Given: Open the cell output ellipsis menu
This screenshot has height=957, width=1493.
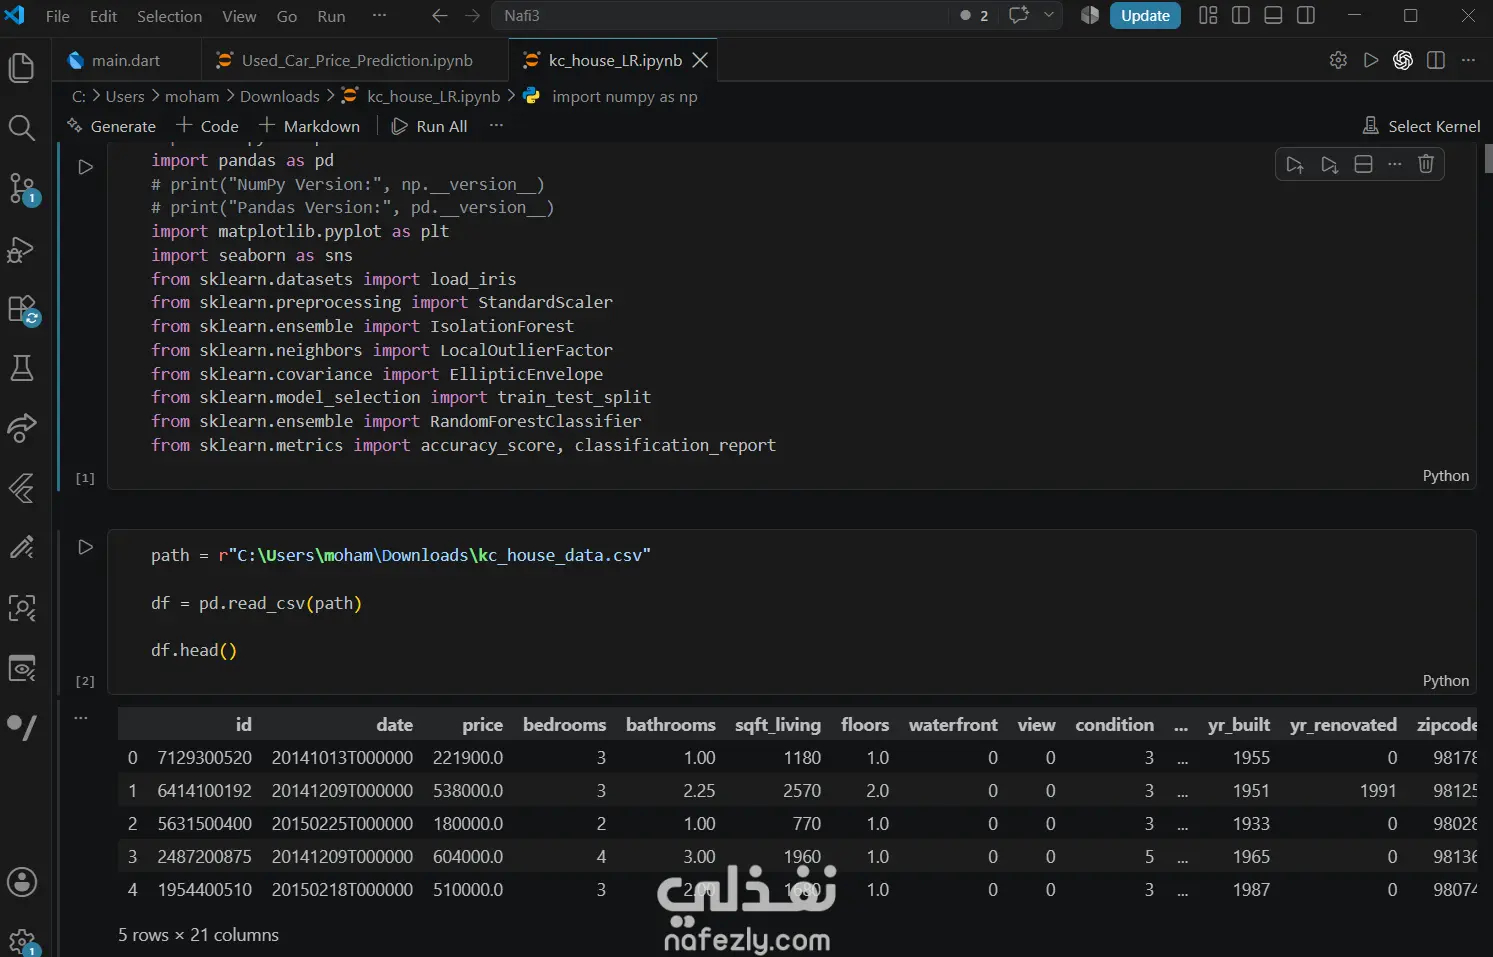Looking at the screenshot, I should coord(81,717).
